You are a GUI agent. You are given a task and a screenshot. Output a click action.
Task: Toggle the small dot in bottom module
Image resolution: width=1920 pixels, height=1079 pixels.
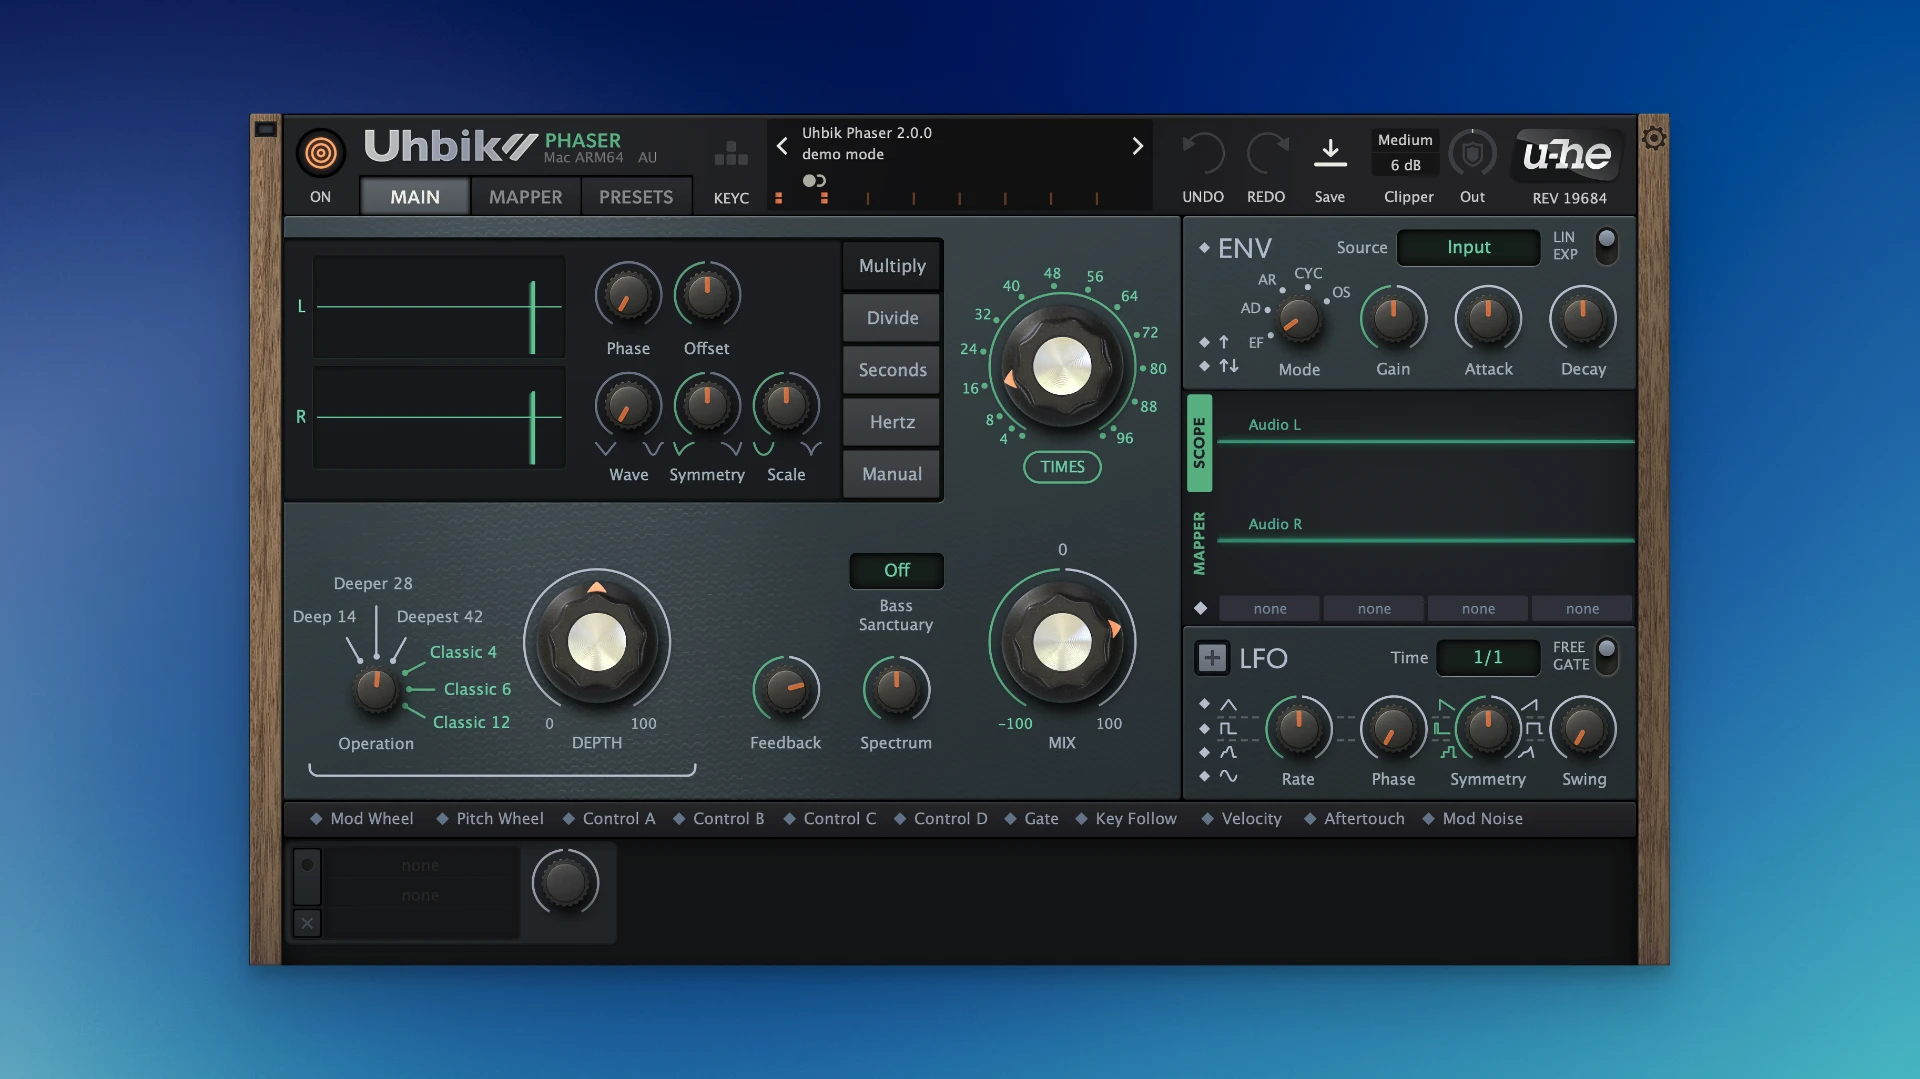coord(308,864)
